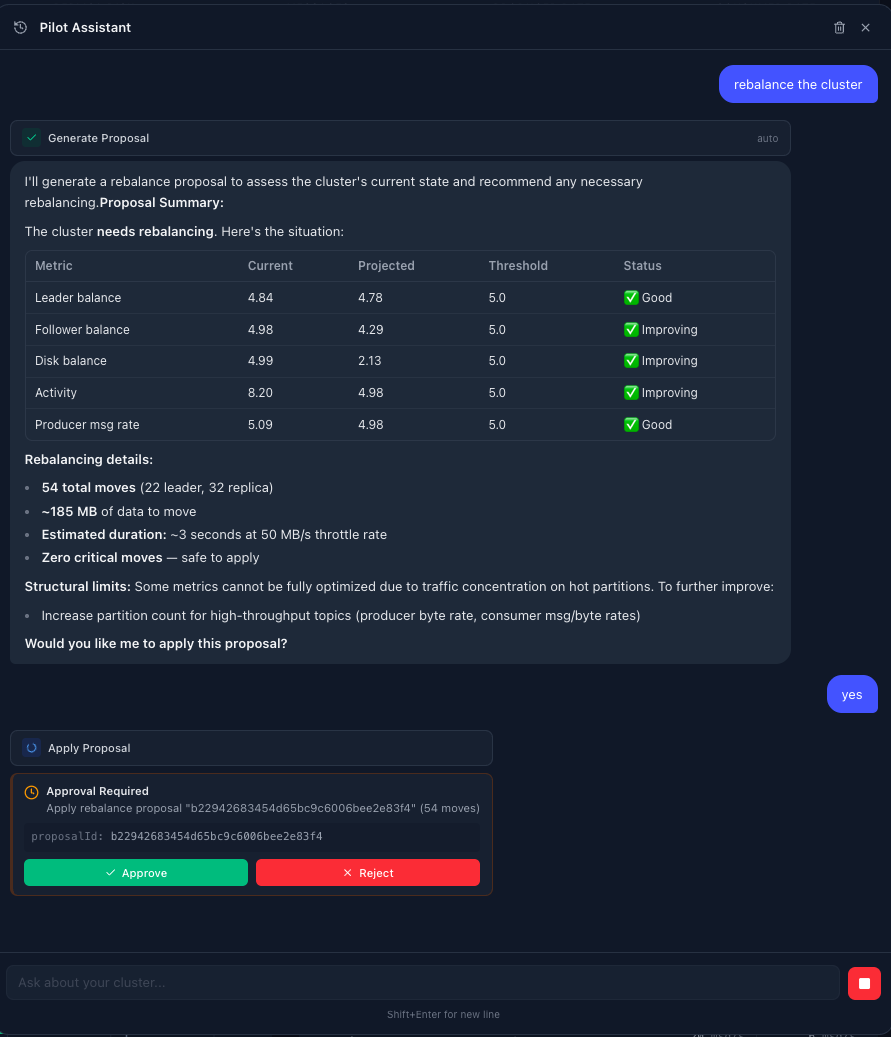Screen dimensions: 891x1037
Task: Click the Follower balance Improving status checkmark
Action: [x=631, y=329]
